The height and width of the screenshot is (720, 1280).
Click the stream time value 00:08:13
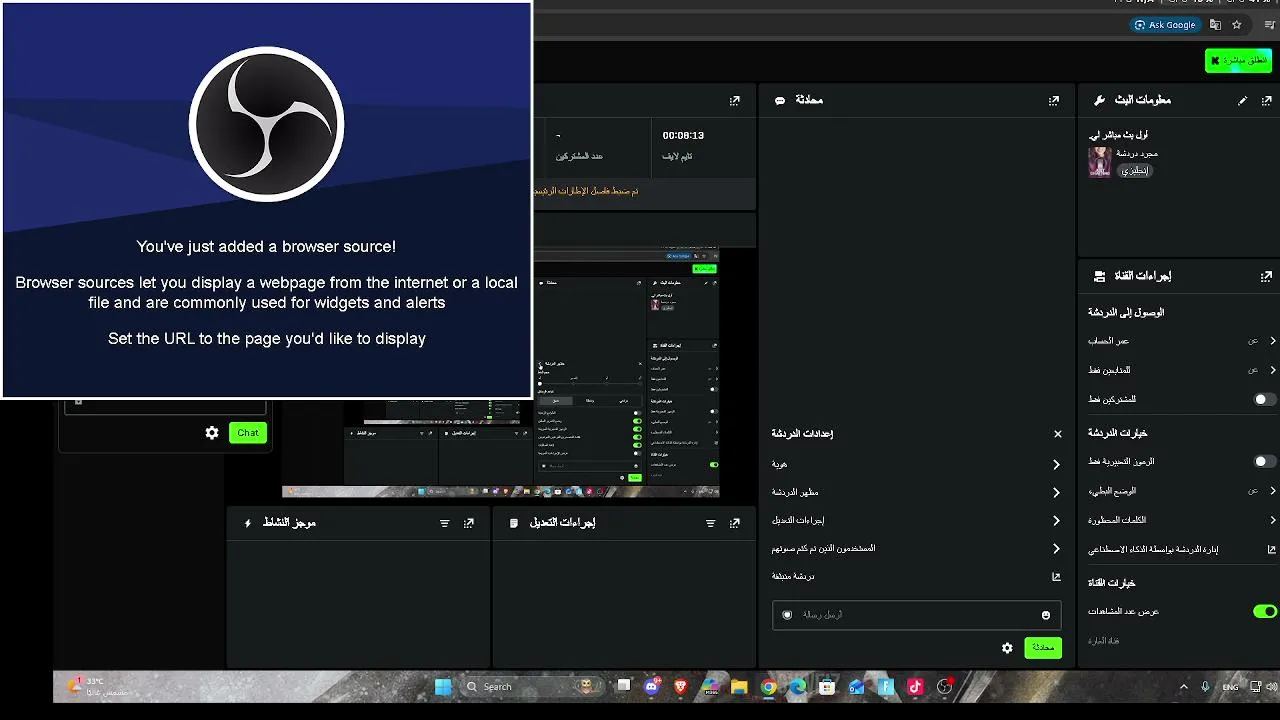click(x=683, y=135)
